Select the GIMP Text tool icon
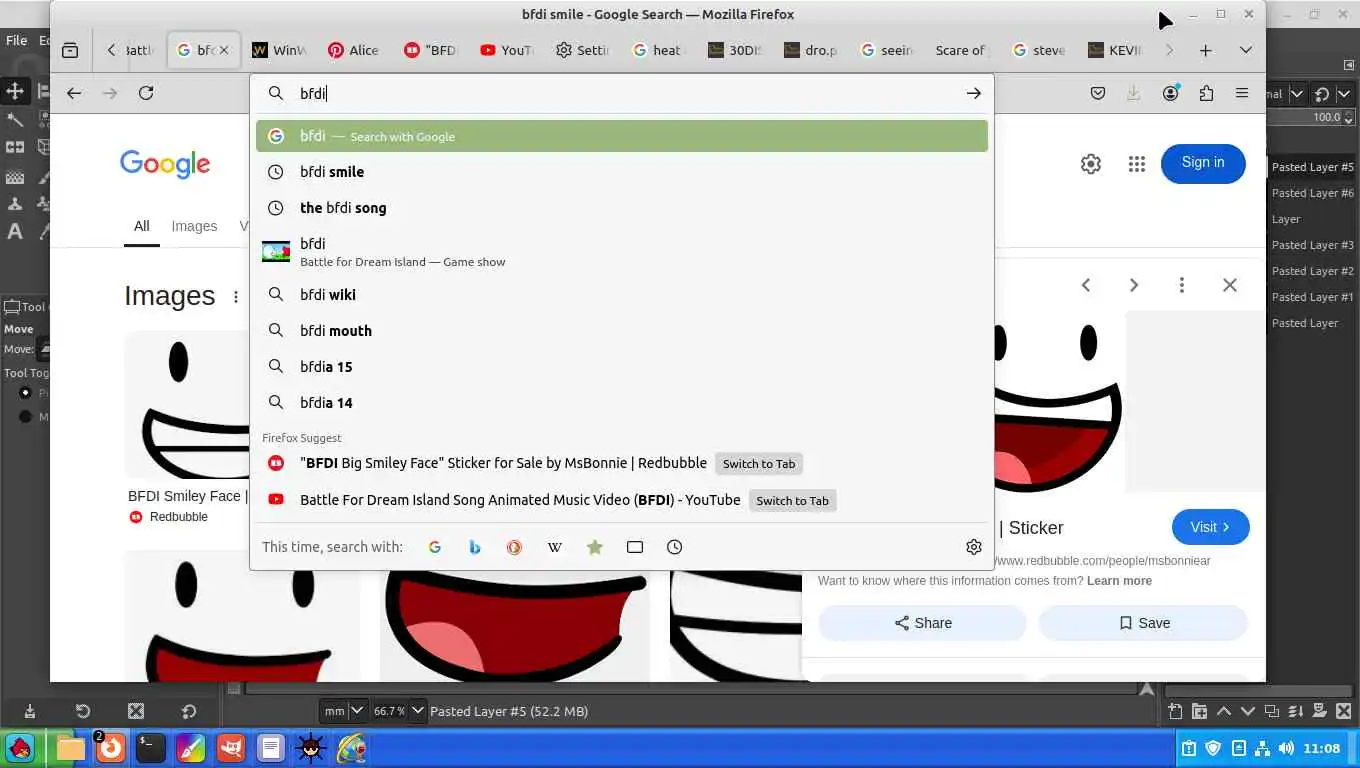1360x768 pixels. [15, 232]
